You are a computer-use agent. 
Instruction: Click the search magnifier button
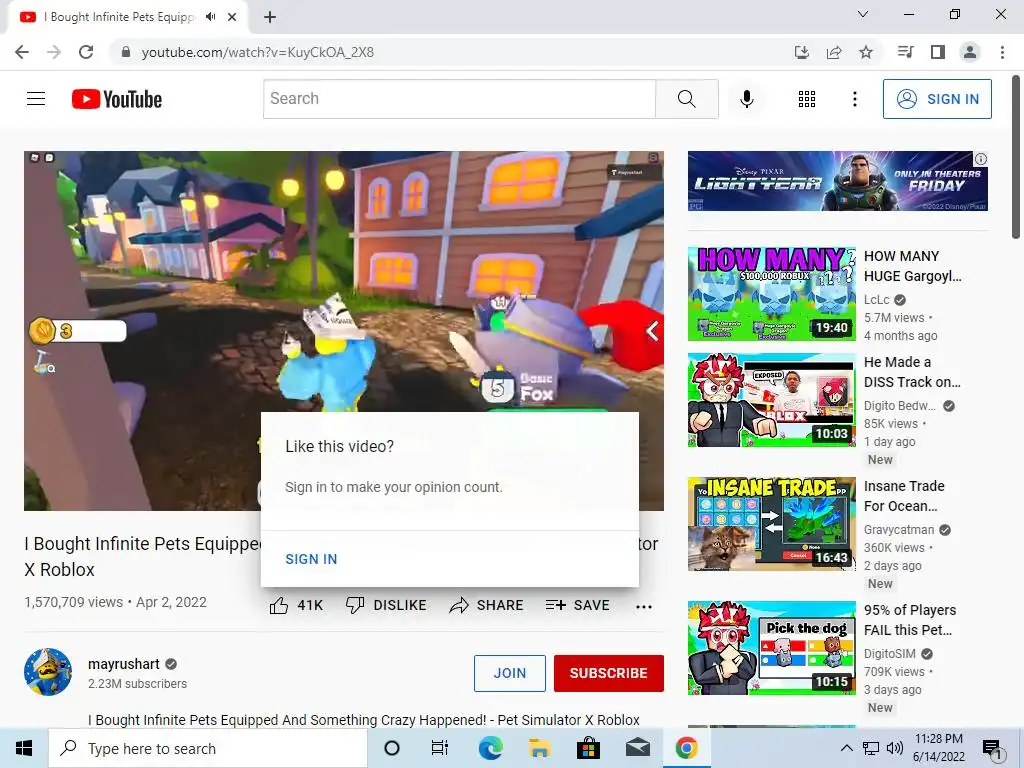tap(686, 99)
